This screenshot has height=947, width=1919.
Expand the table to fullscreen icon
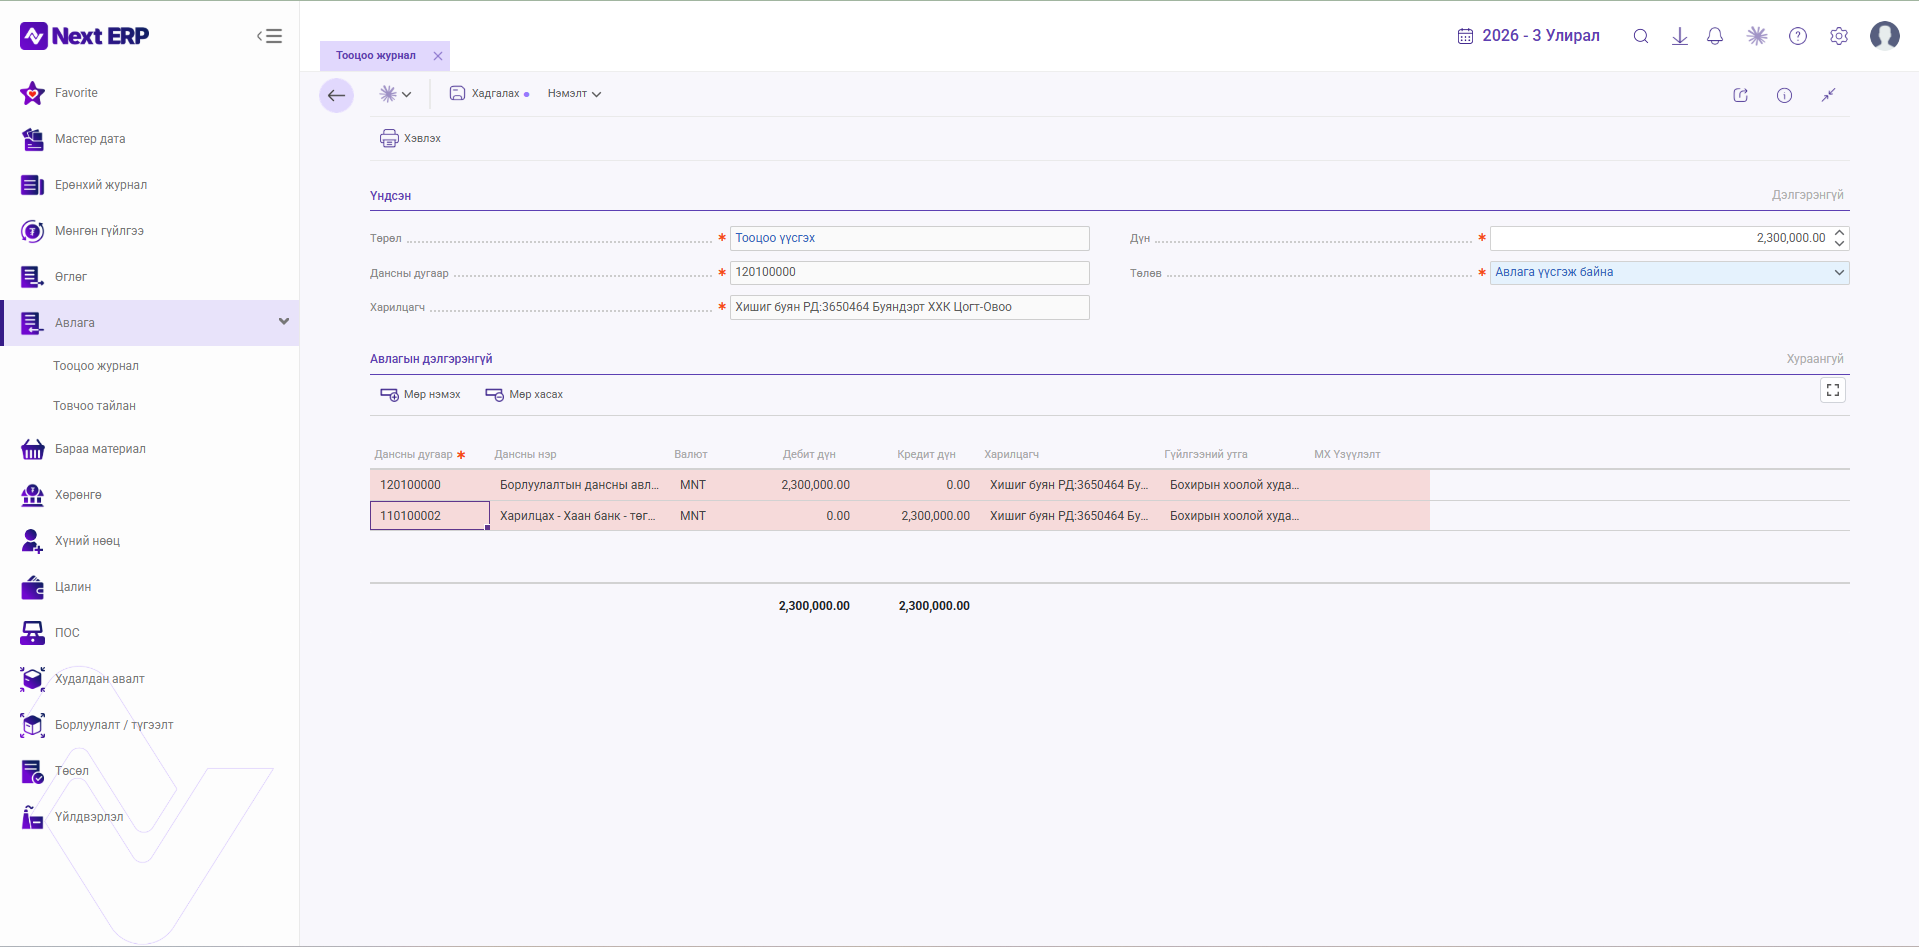pyautogui.click(x=1833, y=391)
